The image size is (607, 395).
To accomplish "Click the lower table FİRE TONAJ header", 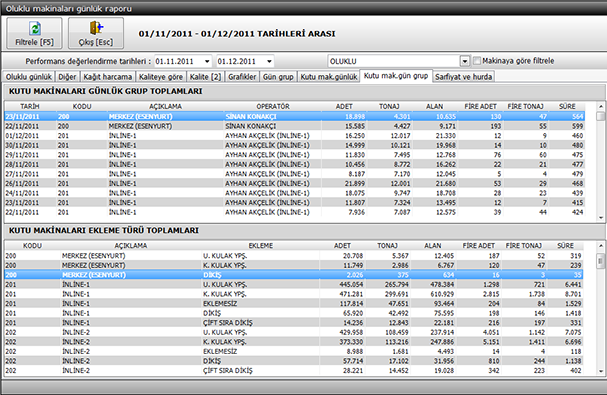I will click(523, 246).
